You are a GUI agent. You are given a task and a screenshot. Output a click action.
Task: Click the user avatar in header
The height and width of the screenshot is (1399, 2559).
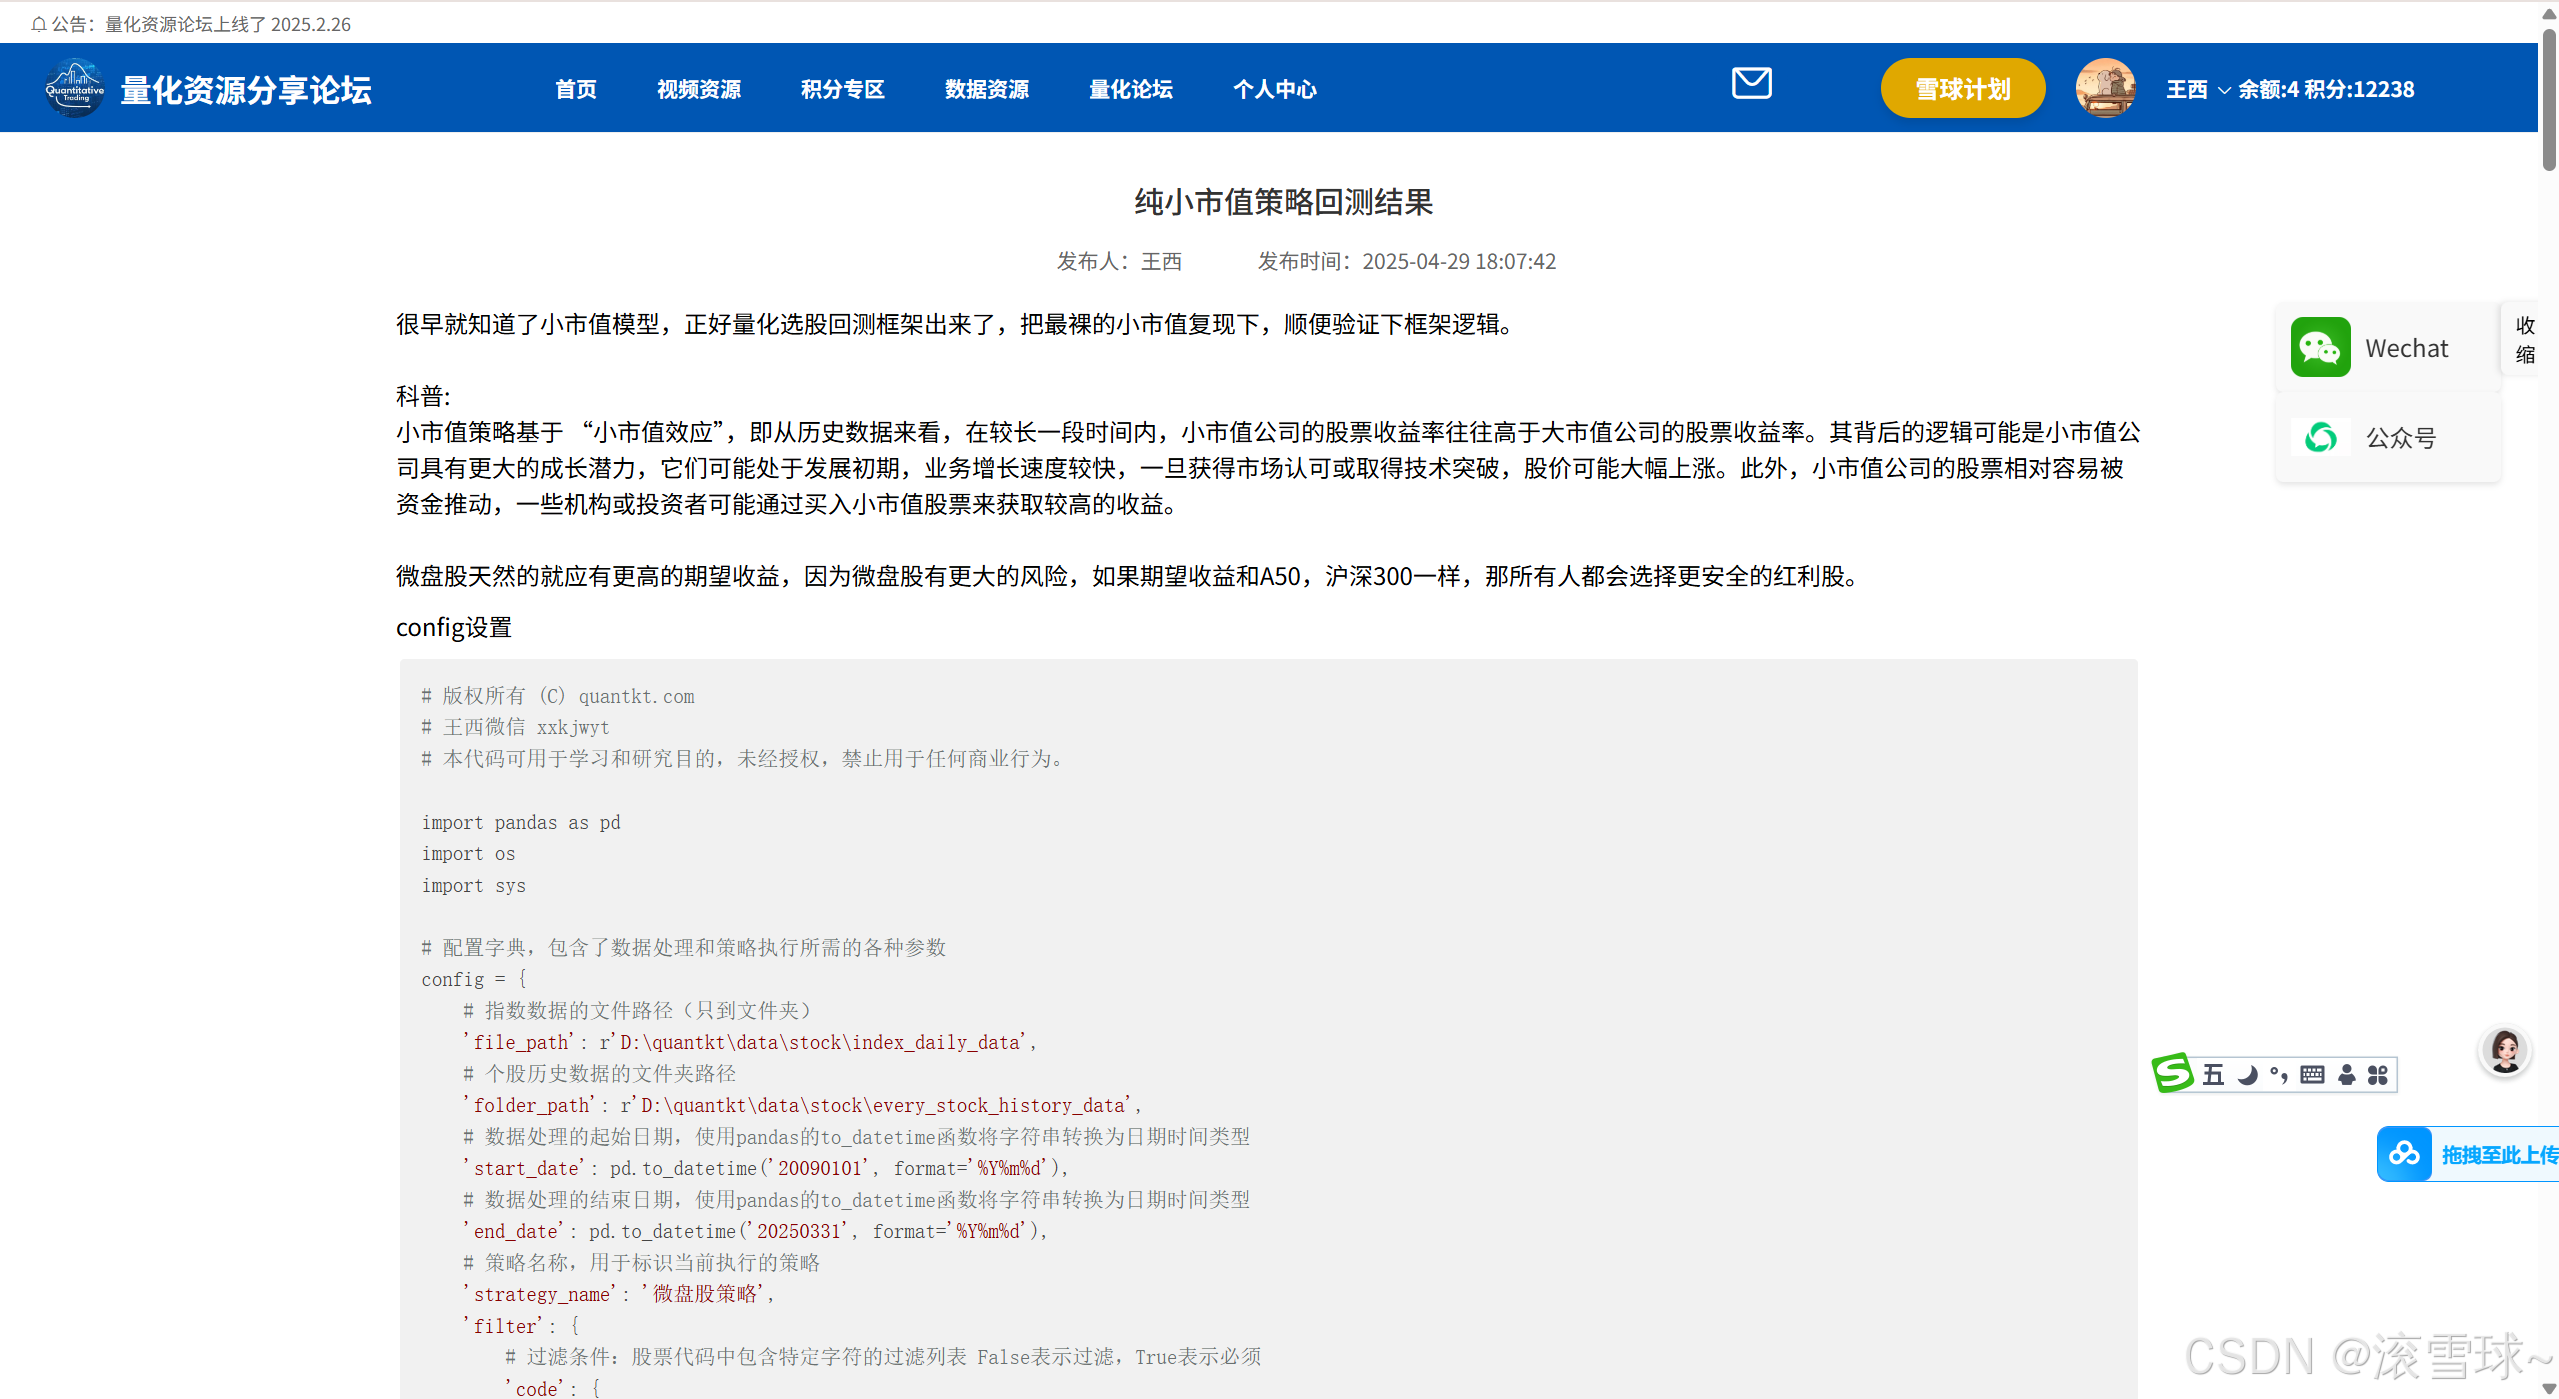click(2105, 88)
